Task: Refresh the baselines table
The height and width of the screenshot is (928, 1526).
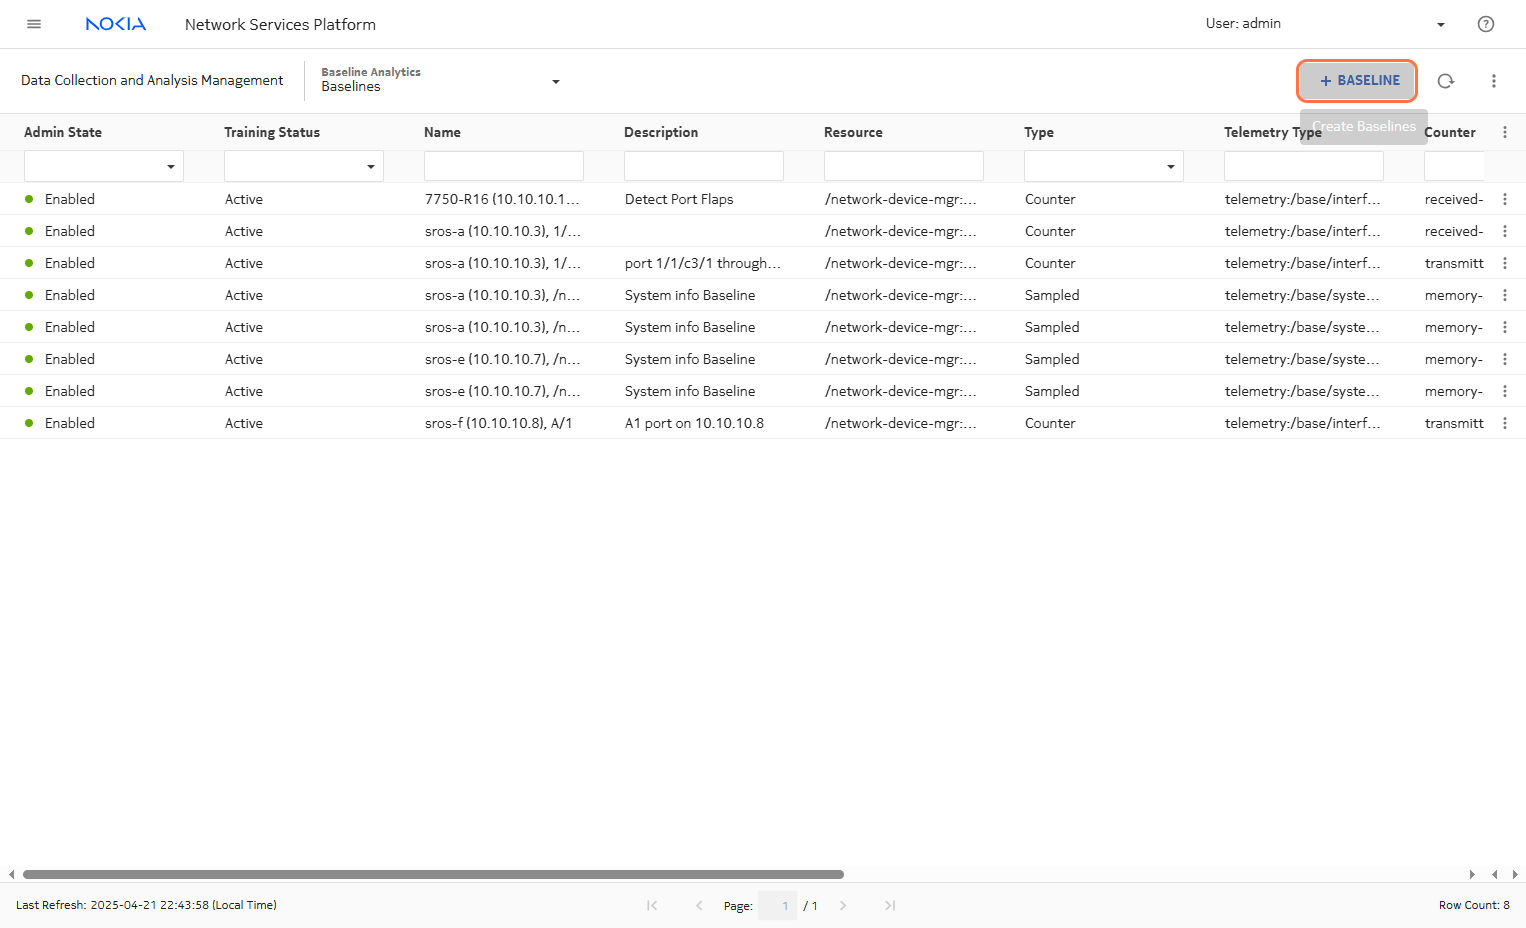Action: coord(1445,81)
